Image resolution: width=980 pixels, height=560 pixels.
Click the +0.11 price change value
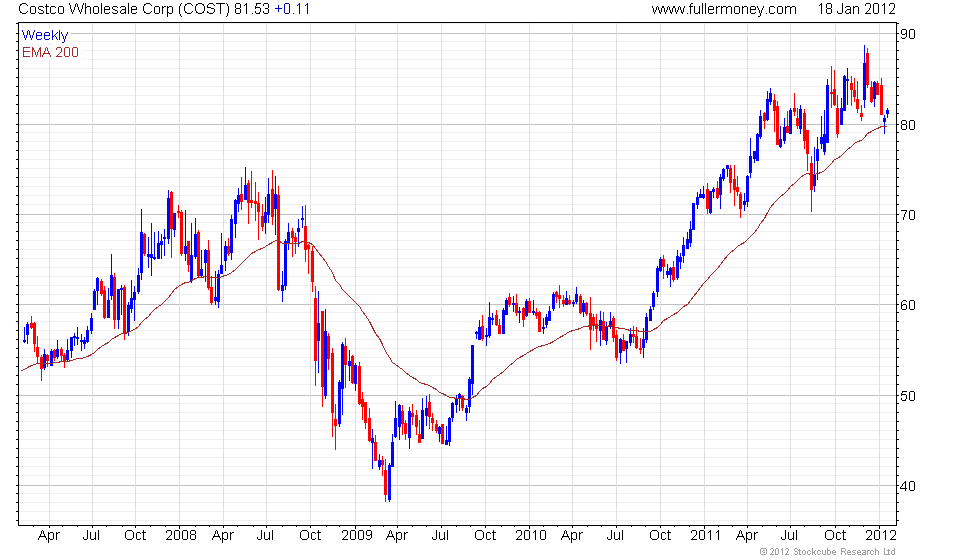292,9
